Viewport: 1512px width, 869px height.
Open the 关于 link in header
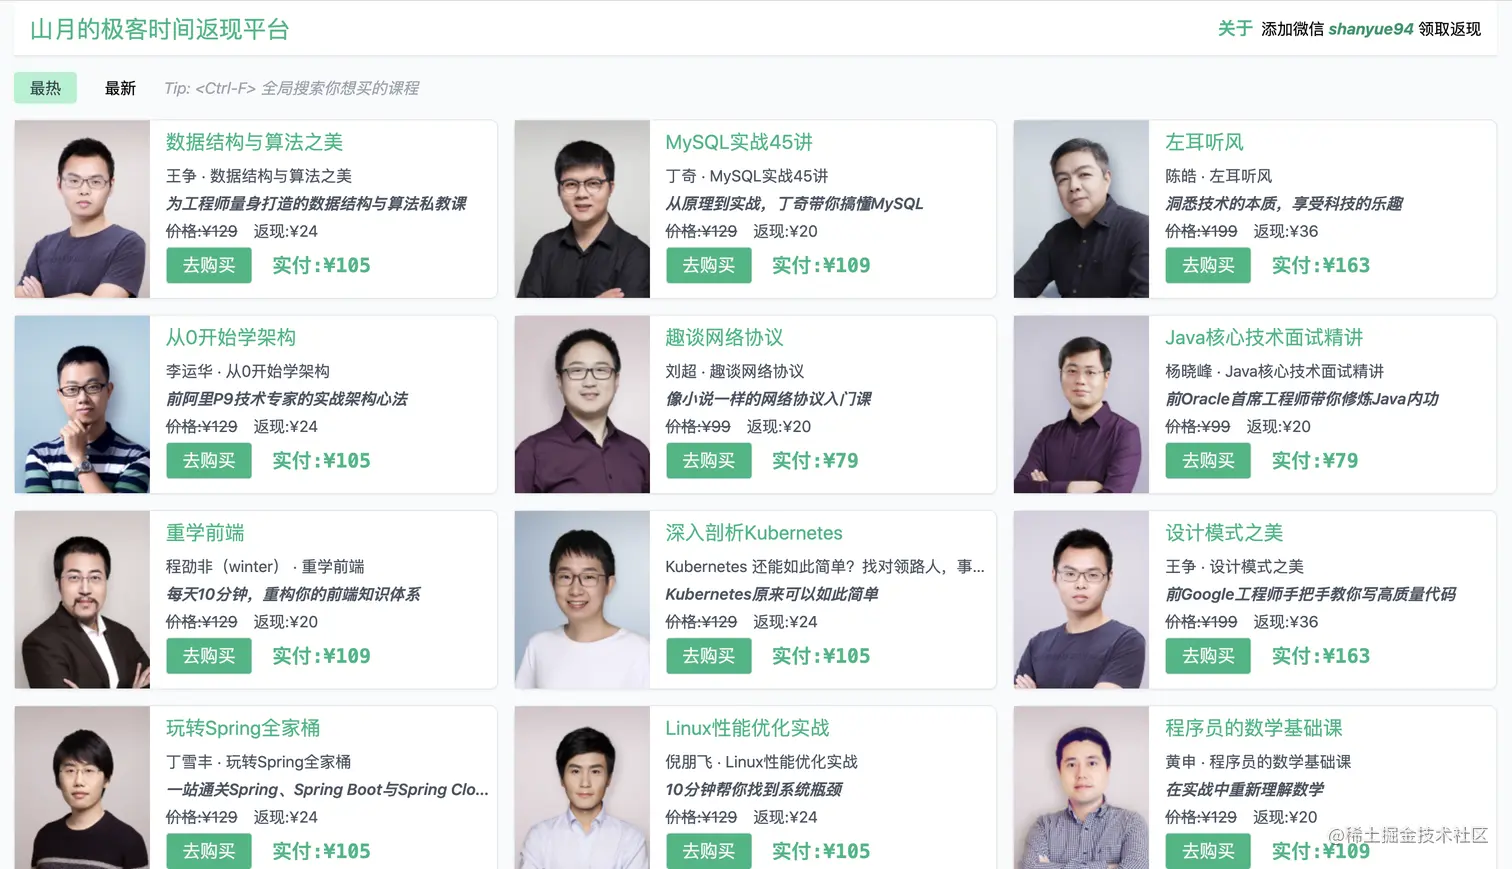(1235, 29)
